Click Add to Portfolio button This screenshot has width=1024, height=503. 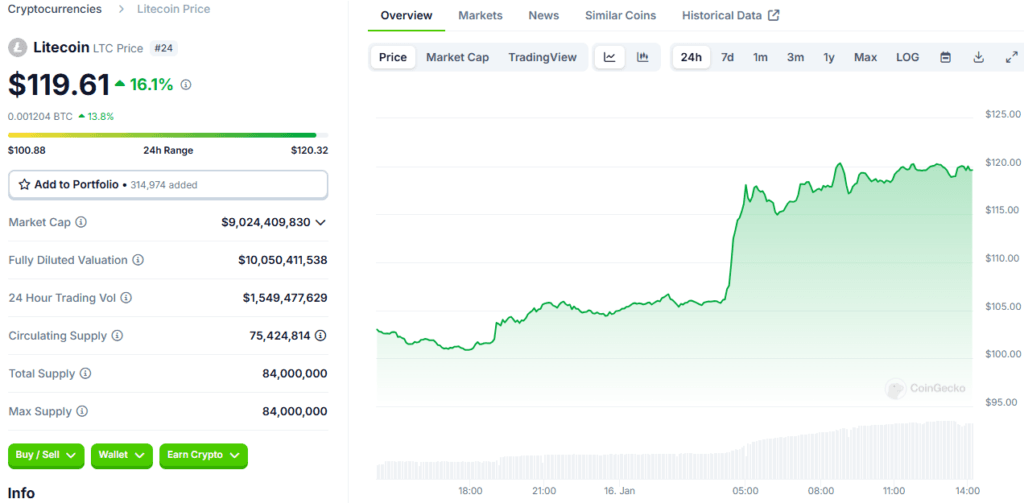coord(168,185)
